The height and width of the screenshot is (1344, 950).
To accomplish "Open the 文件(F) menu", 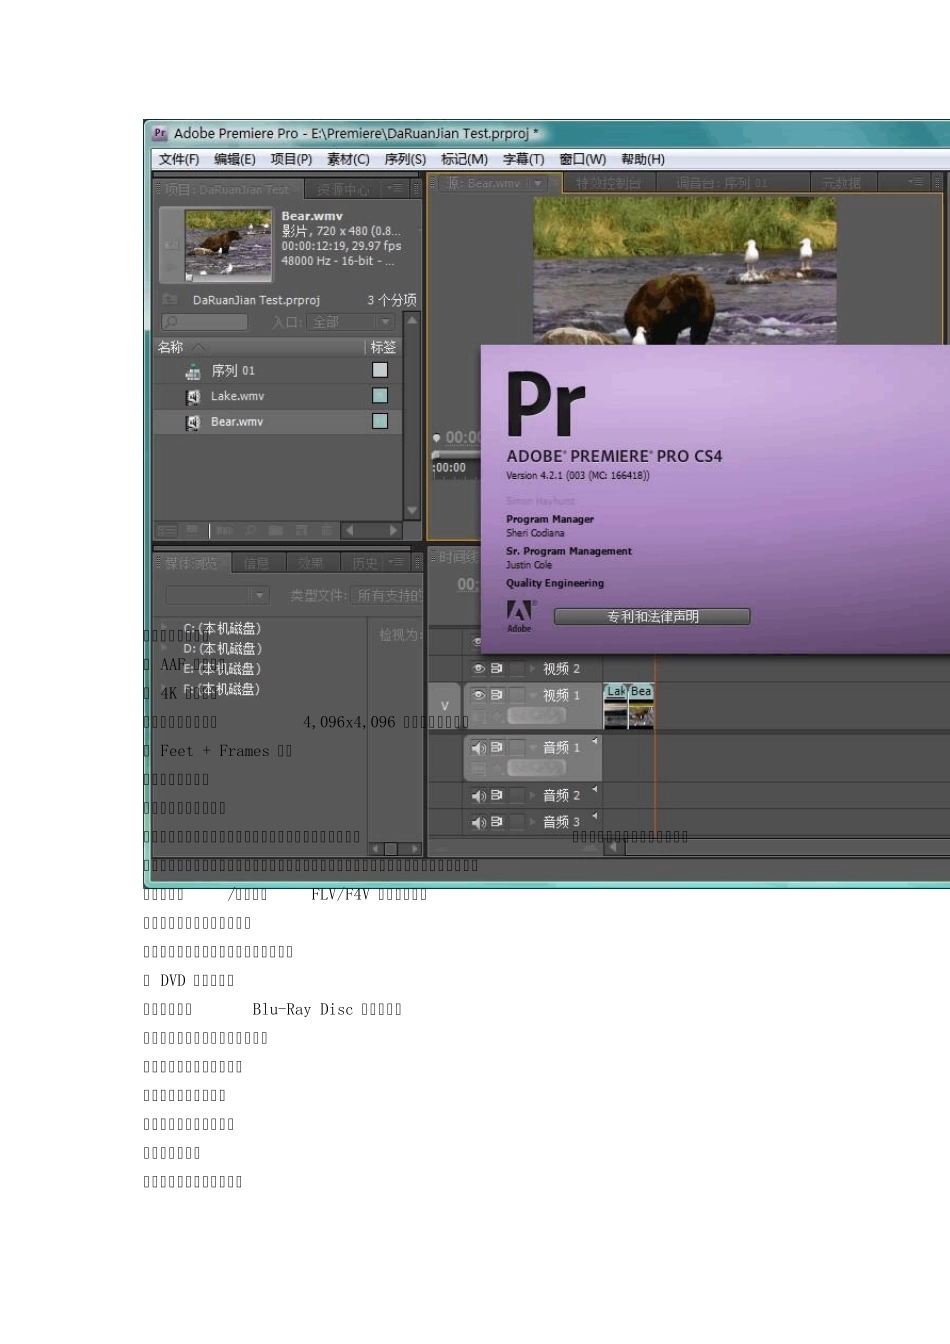I will click(x=179, y=159).
